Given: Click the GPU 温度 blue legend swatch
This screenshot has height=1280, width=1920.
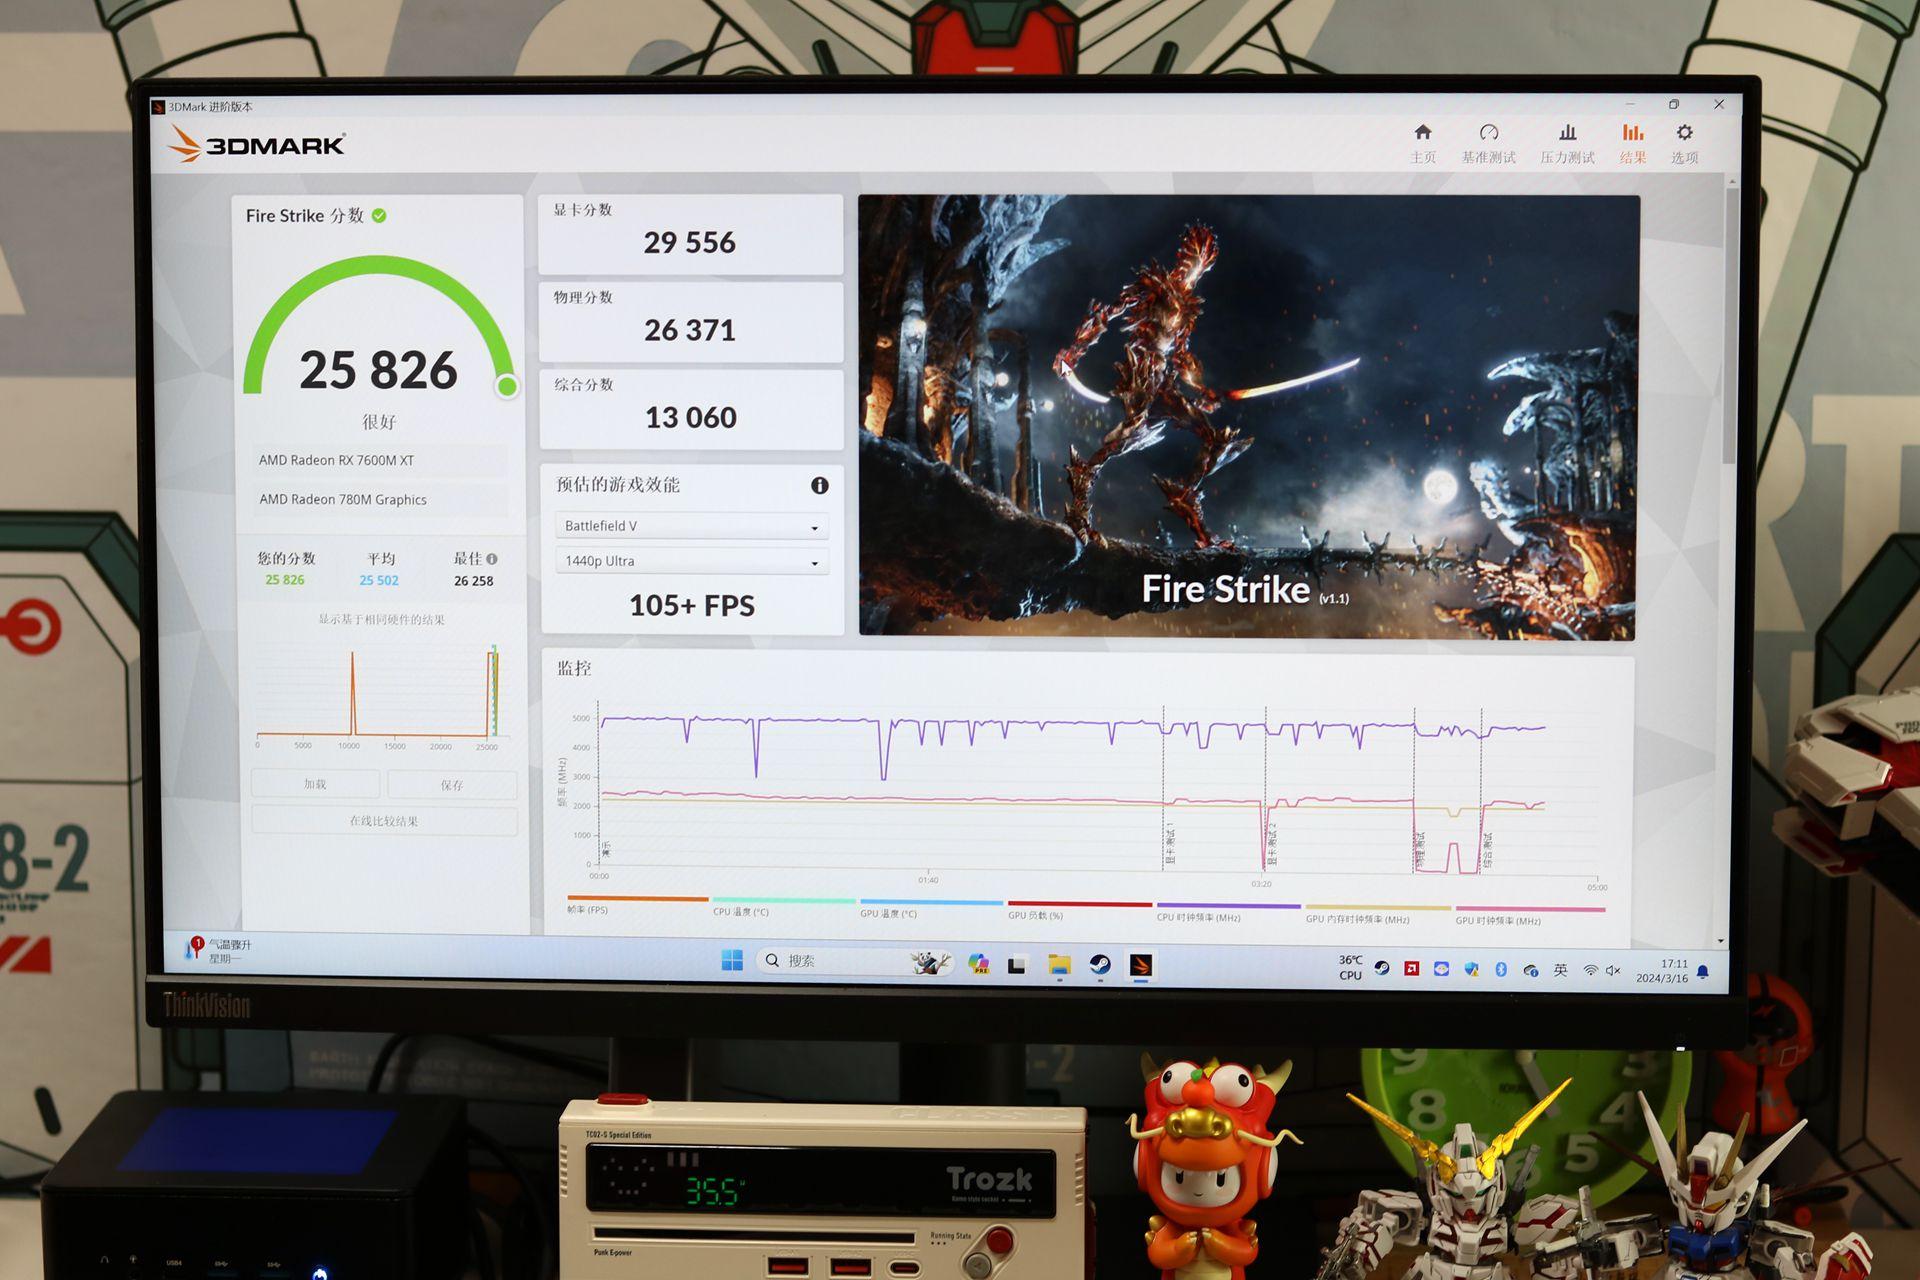Looking at the screenshot, I should [x=931, y=902].
